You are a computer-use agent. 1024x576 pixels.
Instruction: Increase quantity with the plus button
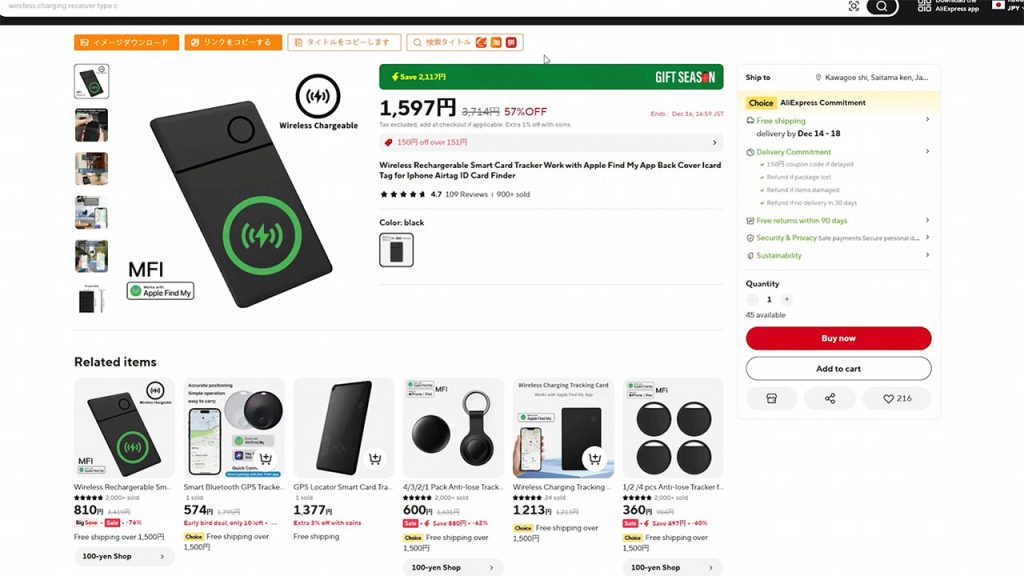tap(787, 299)
